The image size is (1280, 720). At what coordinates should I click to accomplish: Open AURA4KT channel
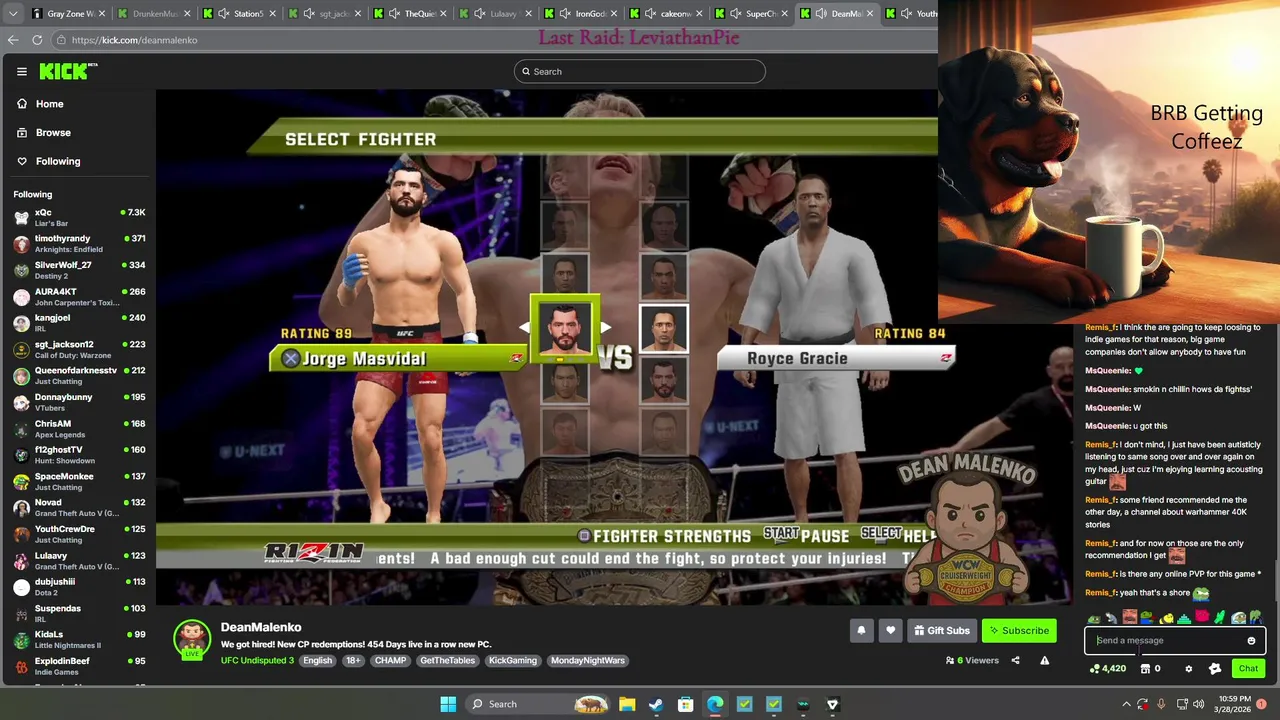[78, 296]
